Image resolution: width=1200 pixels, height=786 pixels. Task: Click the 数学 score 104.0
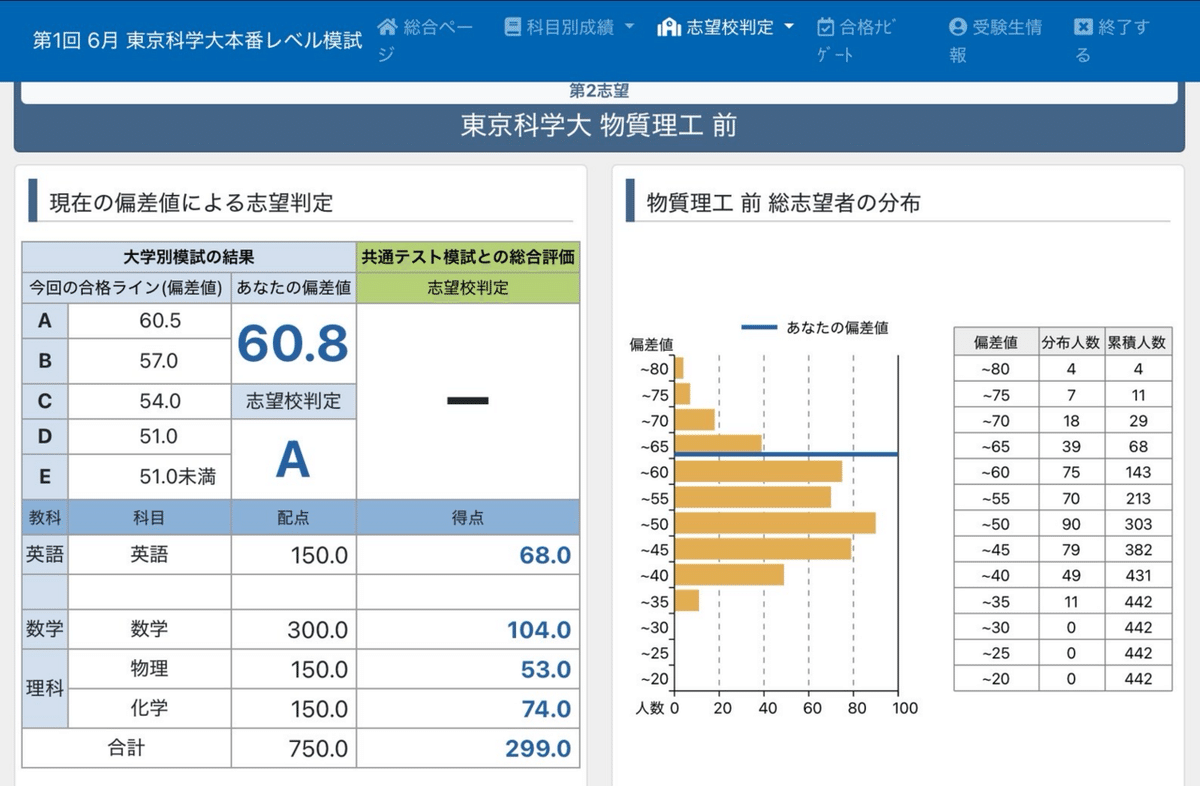click(538, 630)
